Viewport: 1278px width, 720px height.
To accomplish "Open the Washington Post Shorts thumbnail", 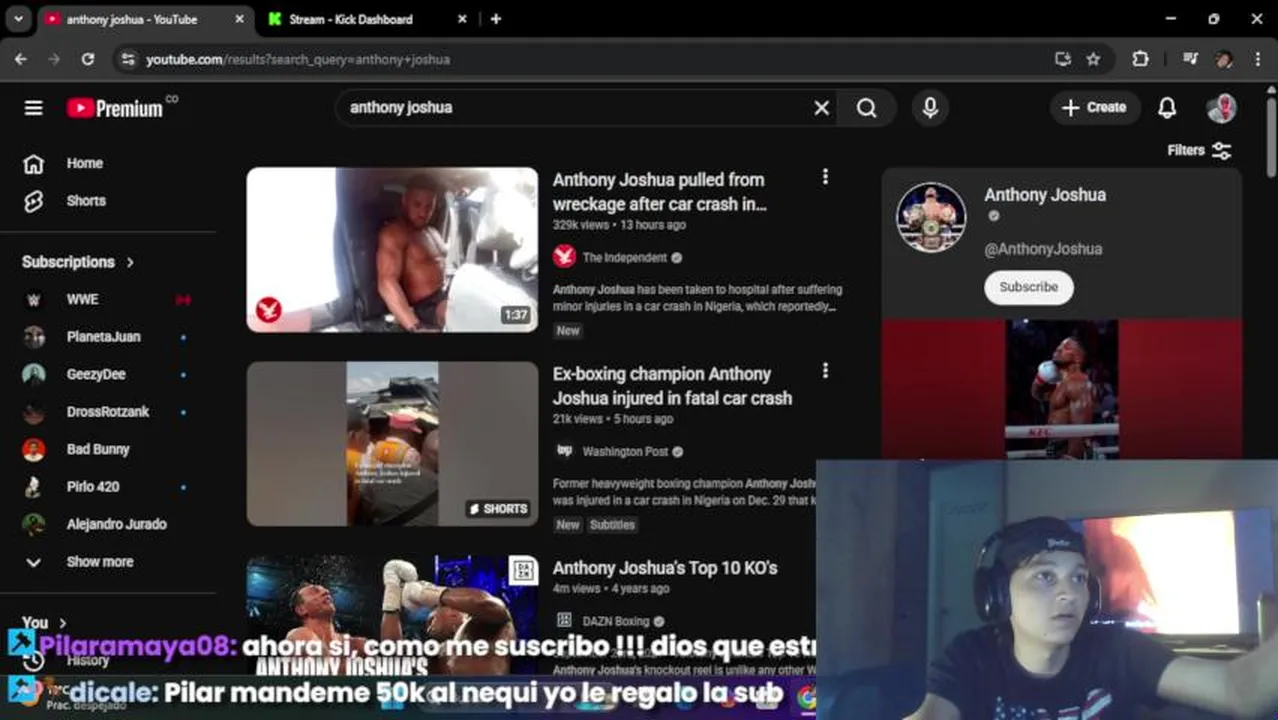I will click(x=392, y=443).
